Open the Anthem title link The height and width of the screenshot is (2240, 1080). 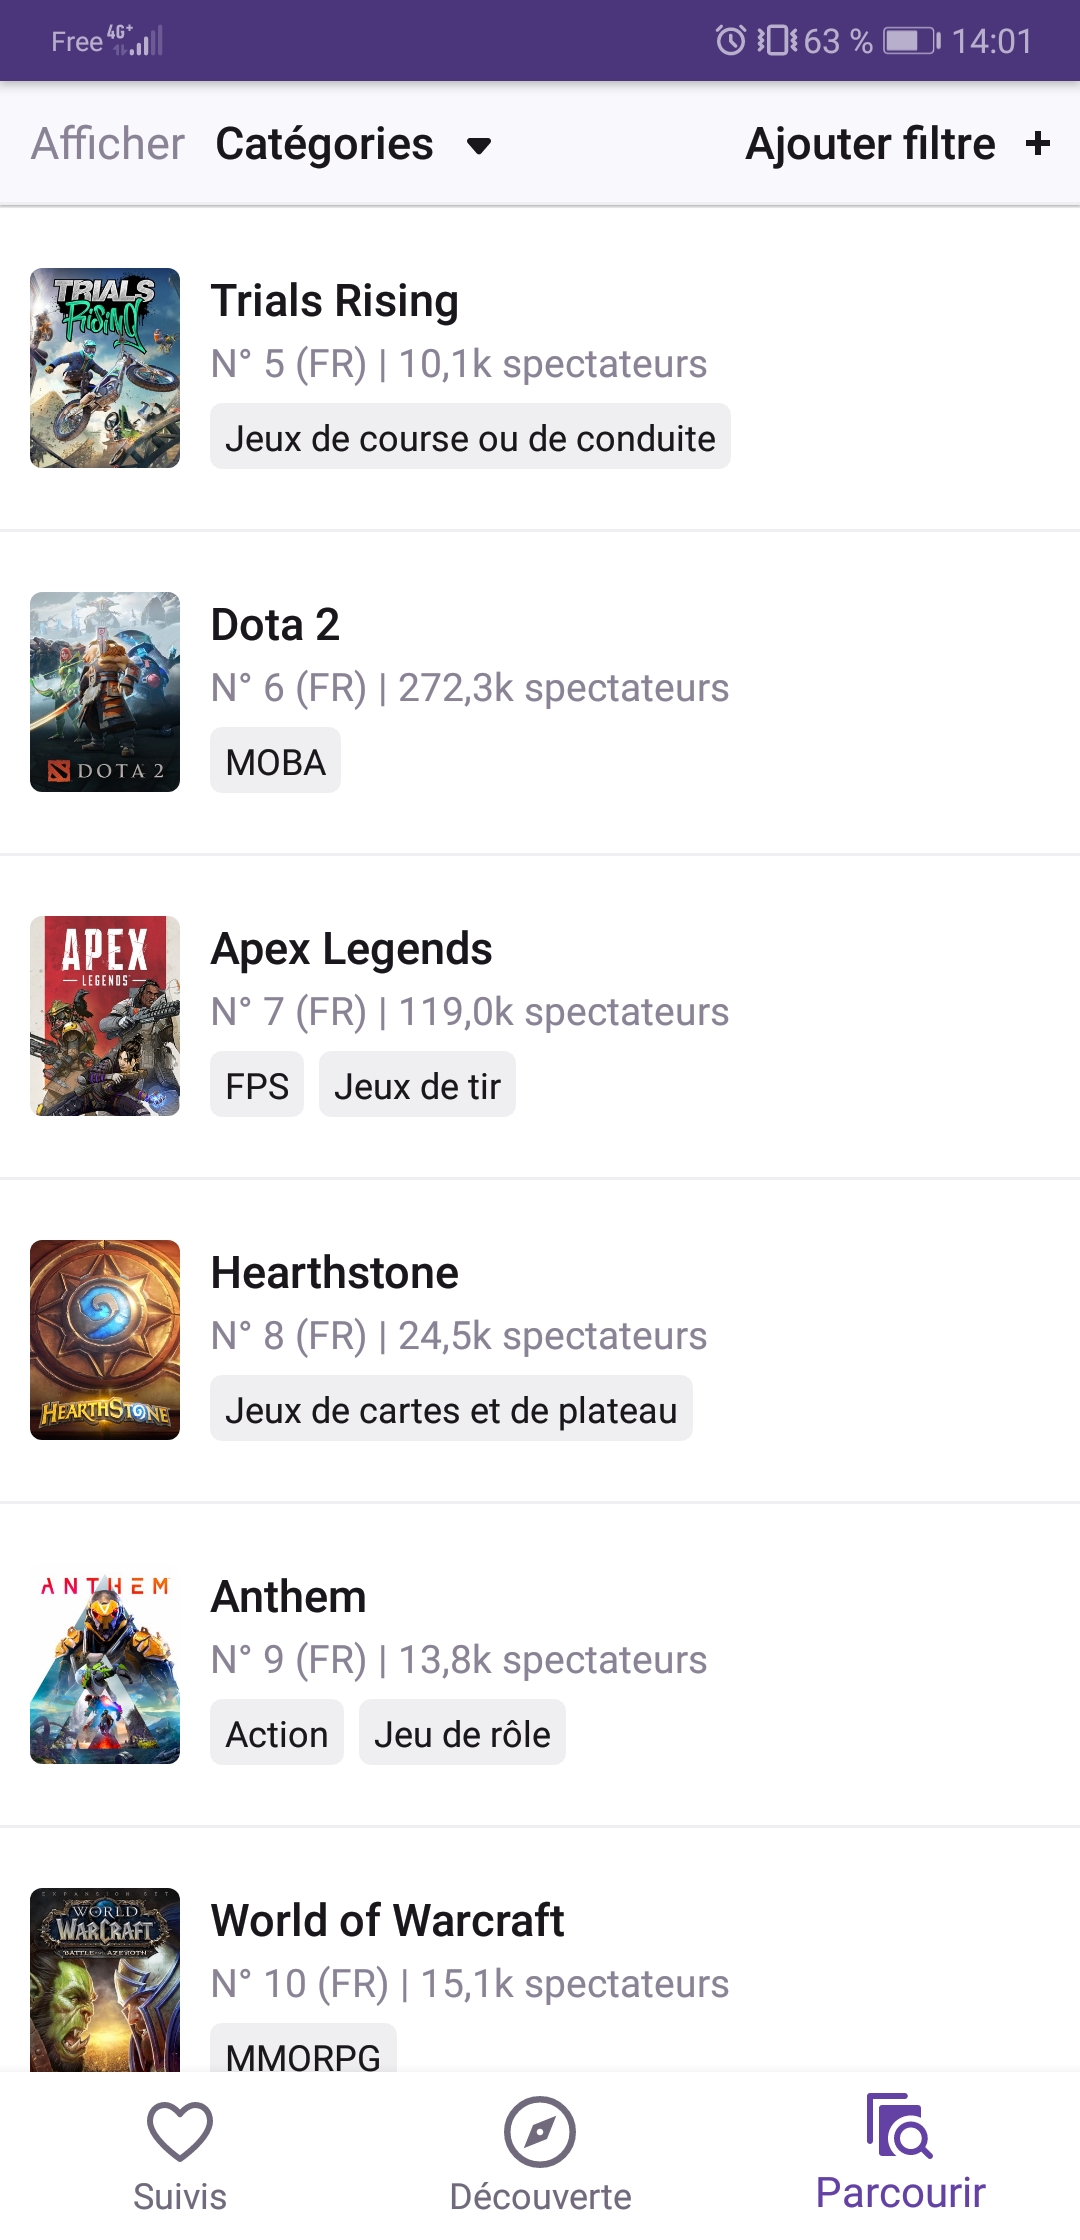(289, 1597)
